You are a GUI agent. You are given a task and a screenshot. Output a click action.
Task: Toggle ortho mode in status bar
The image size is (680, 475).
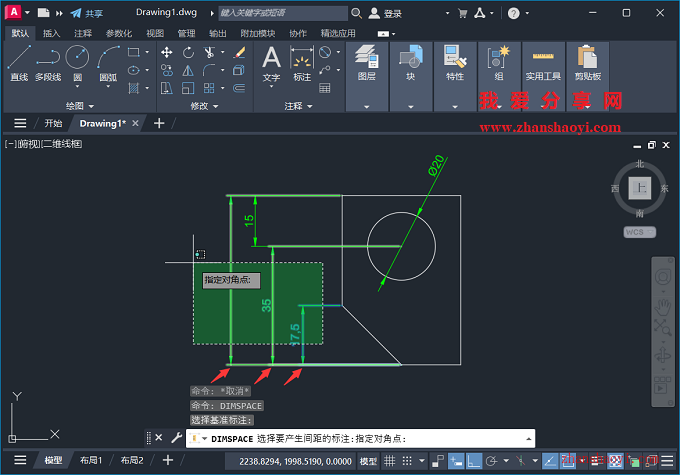coord(474,461)
